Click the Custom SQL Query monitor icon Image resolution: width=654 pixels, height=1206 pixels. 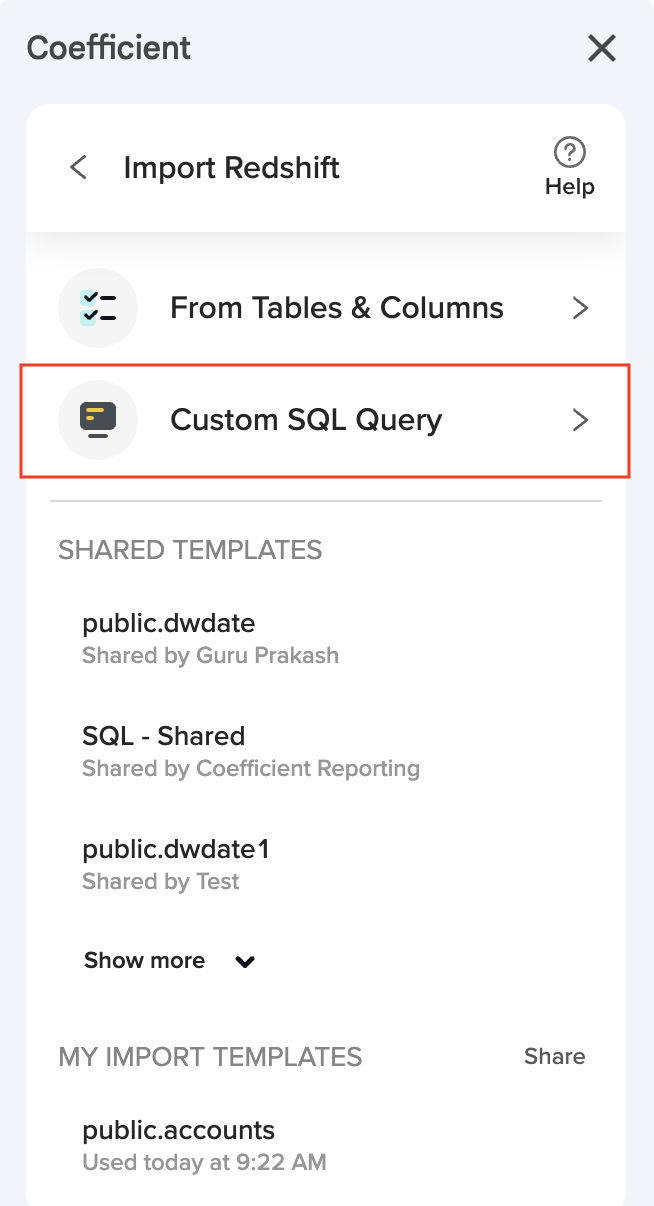98,419
